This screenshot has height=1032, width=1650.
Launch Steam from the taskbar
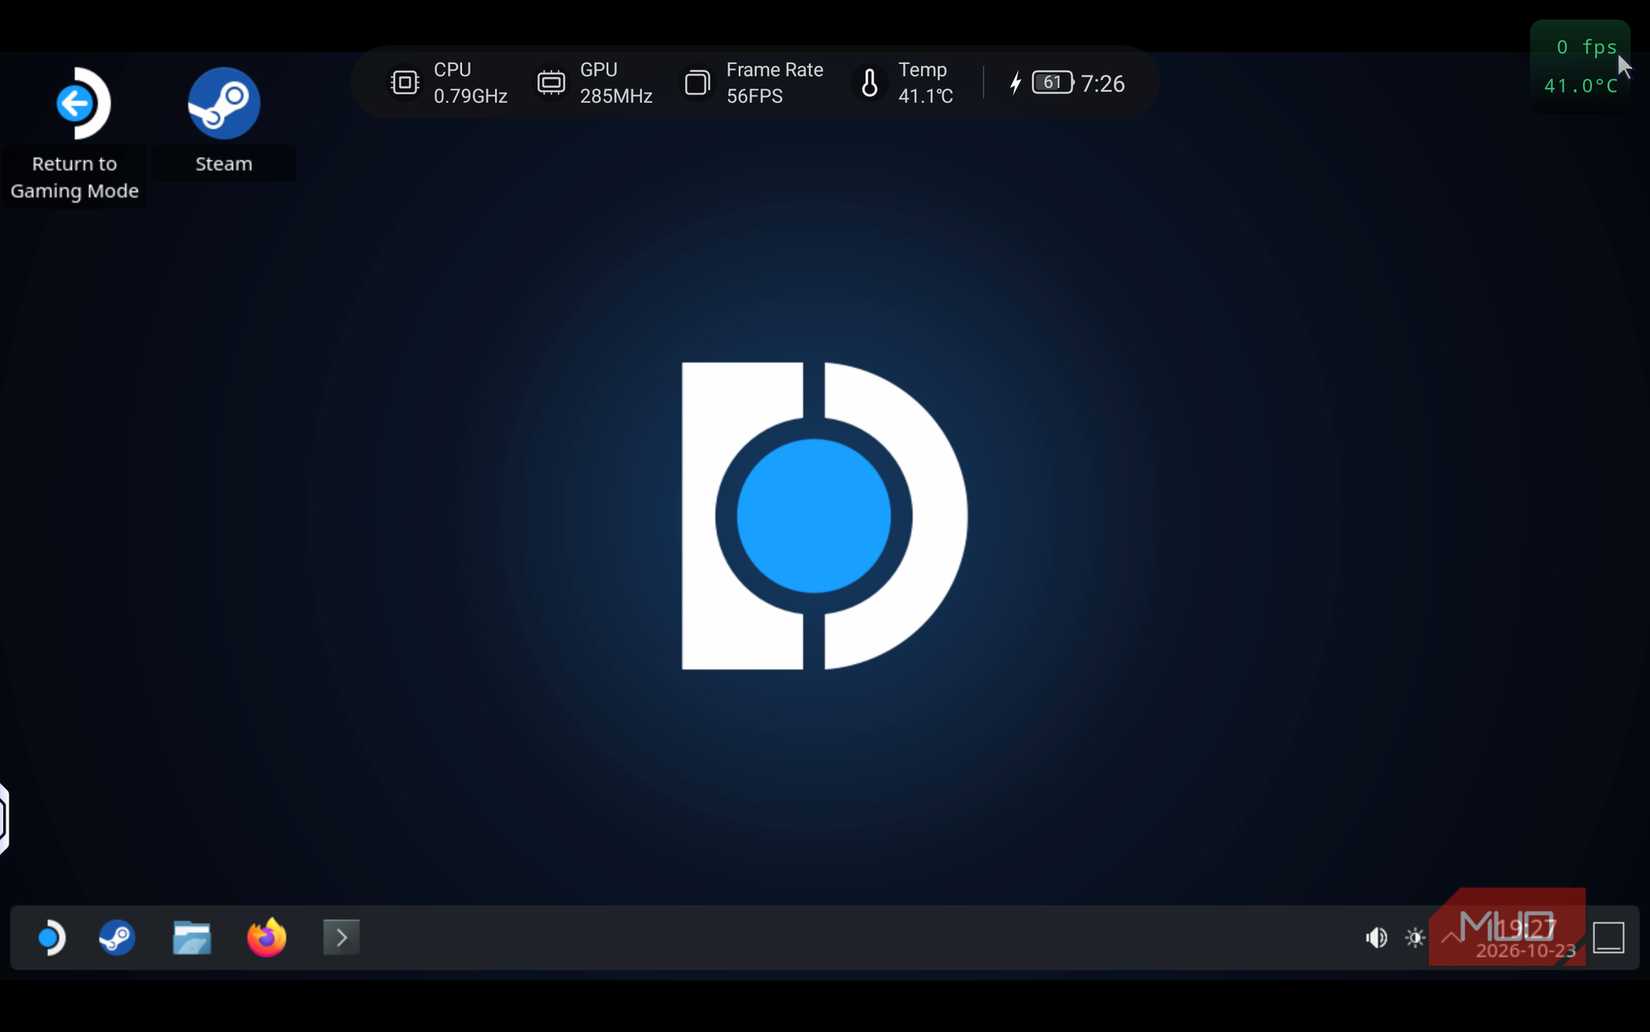pos(117,937)
